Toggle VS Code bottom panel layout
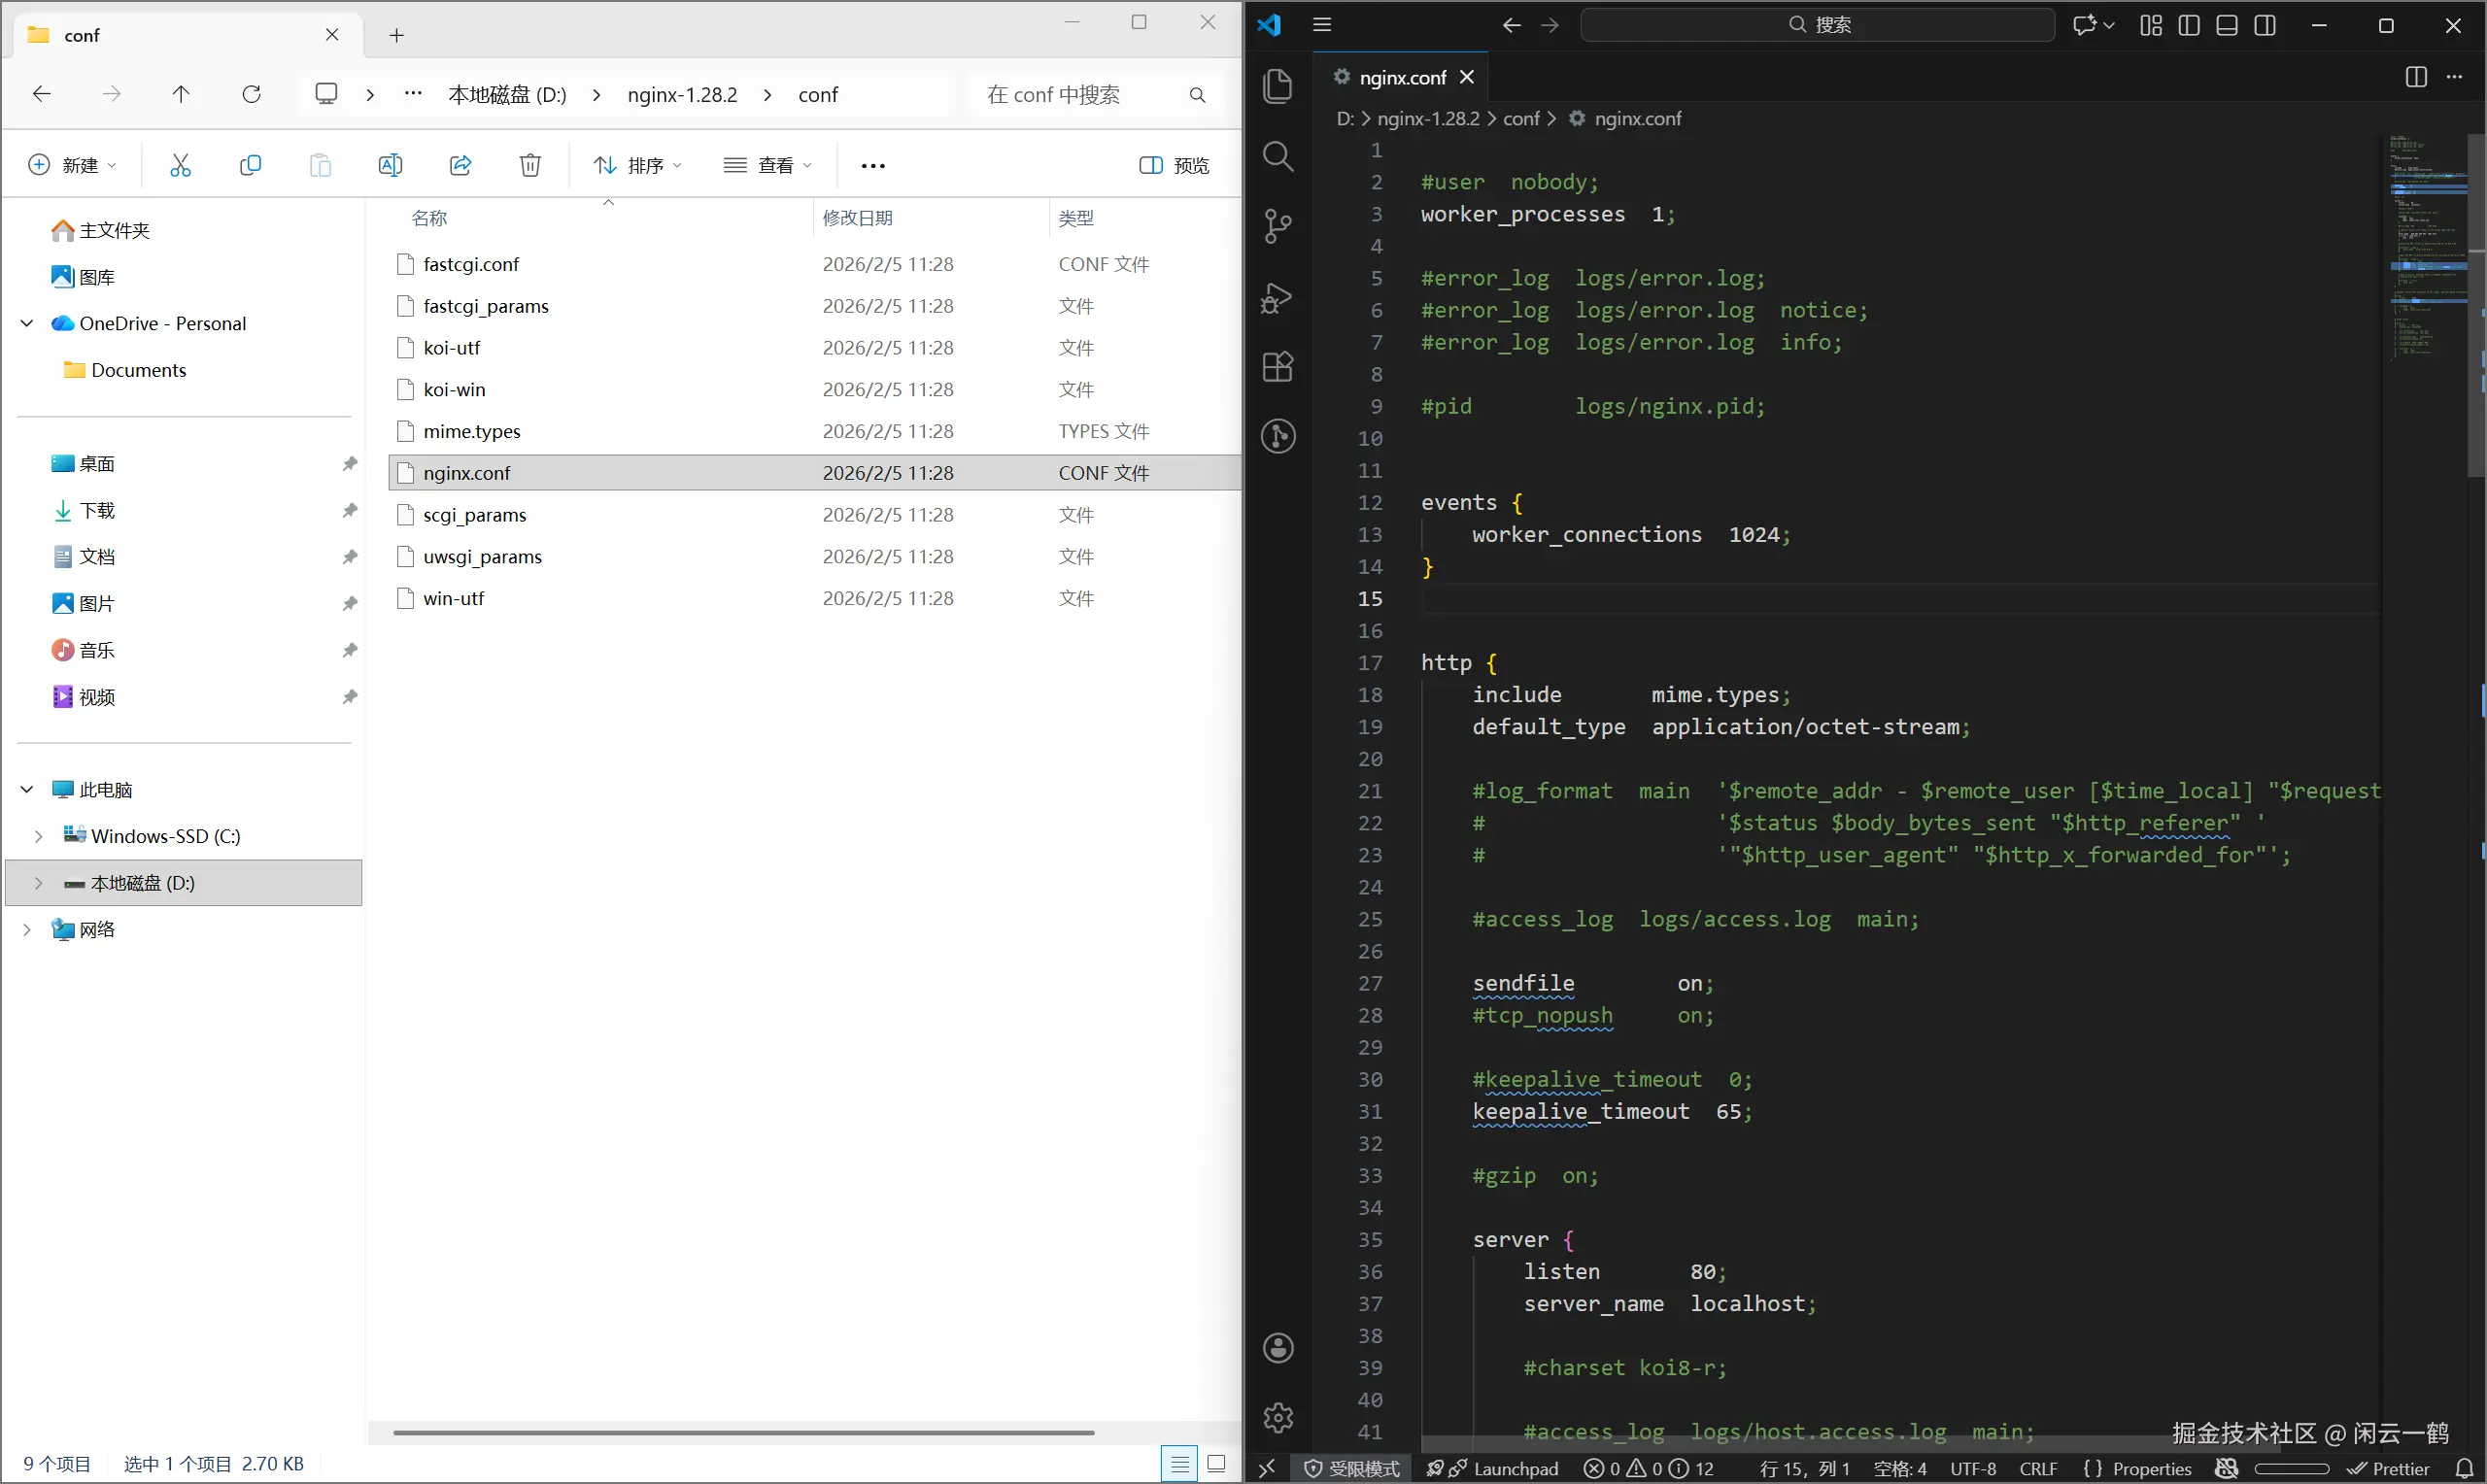The width and height of the screenshot is (2487, 1484). (2227, 25)
